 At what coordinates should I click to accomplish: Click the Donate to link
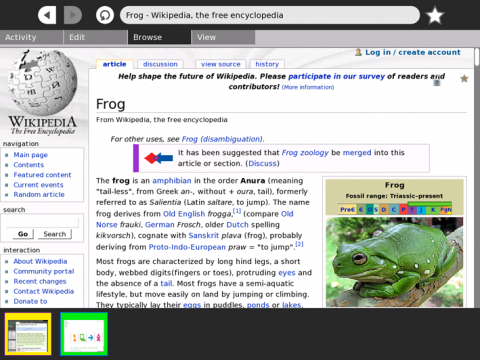point(30,301)
